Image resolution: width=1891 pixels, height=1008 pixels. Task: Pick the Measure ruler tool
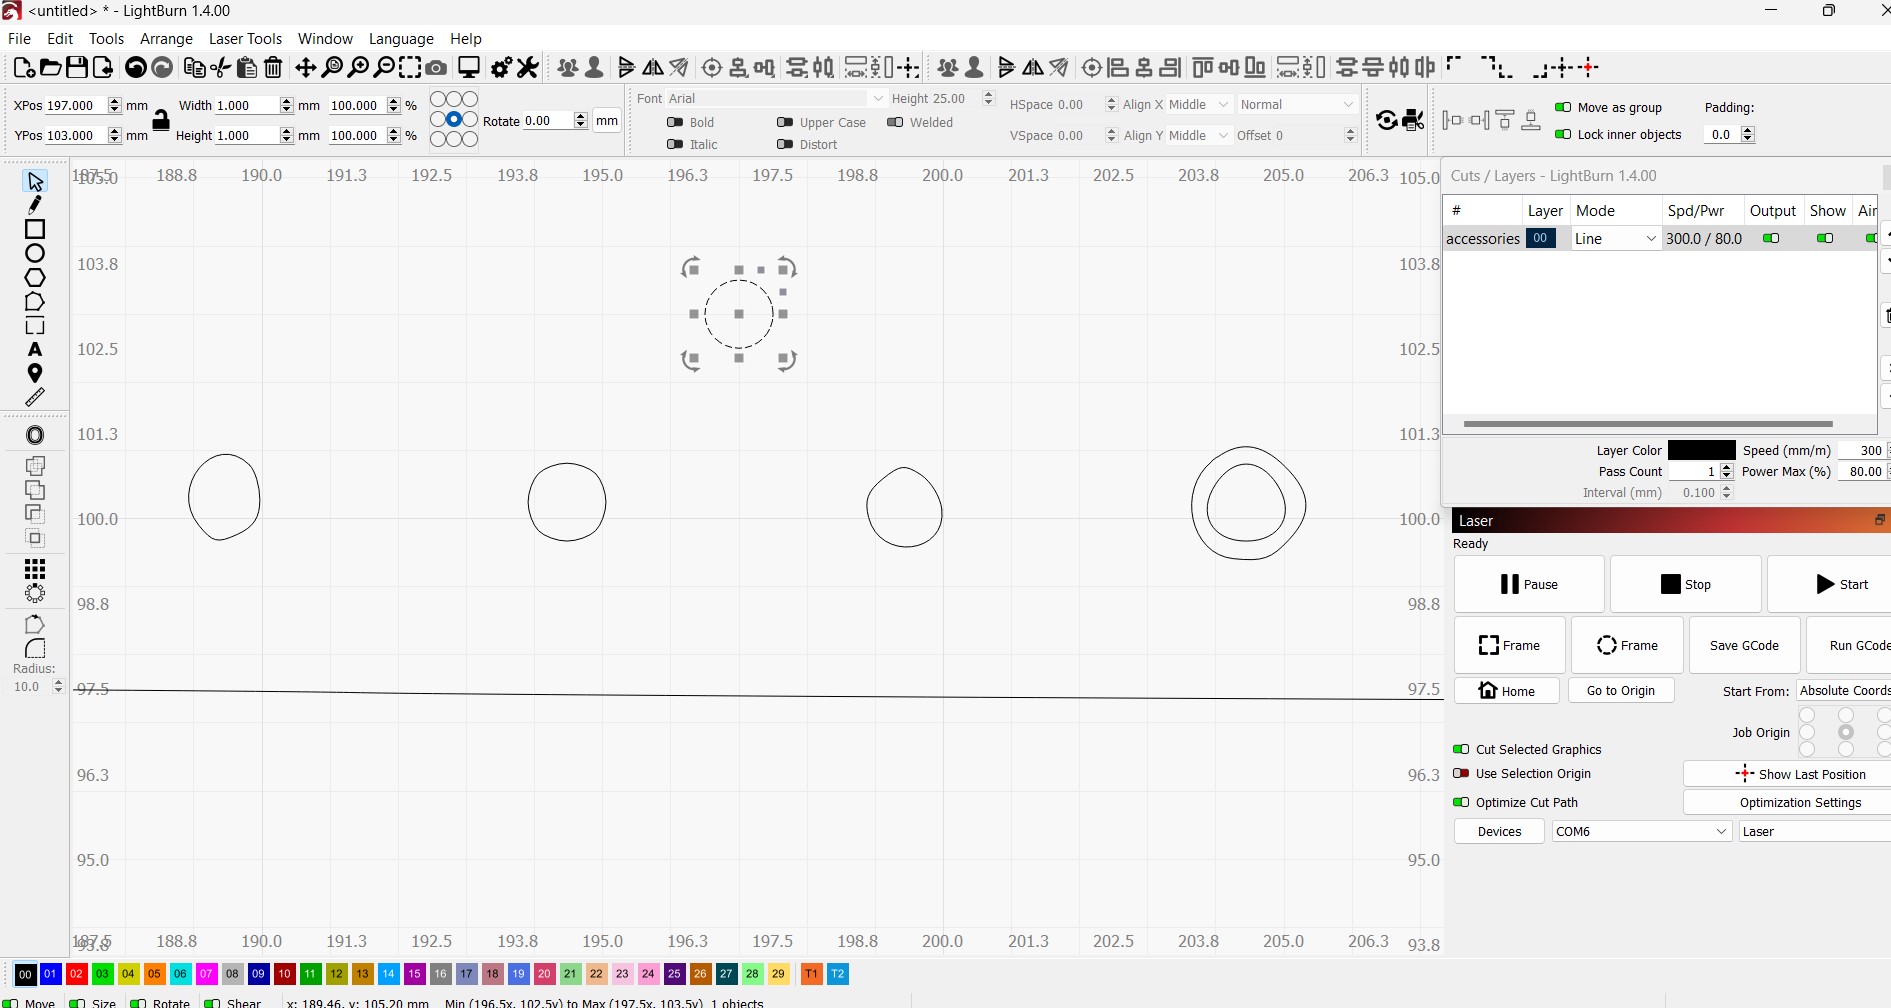click(35, 397)
